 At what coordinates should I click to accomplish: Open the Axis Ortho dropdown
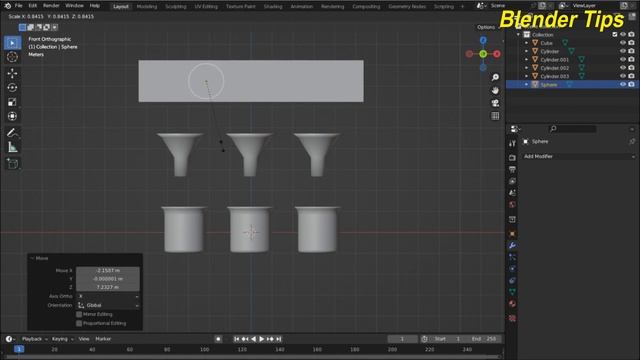tap(108, 296)
